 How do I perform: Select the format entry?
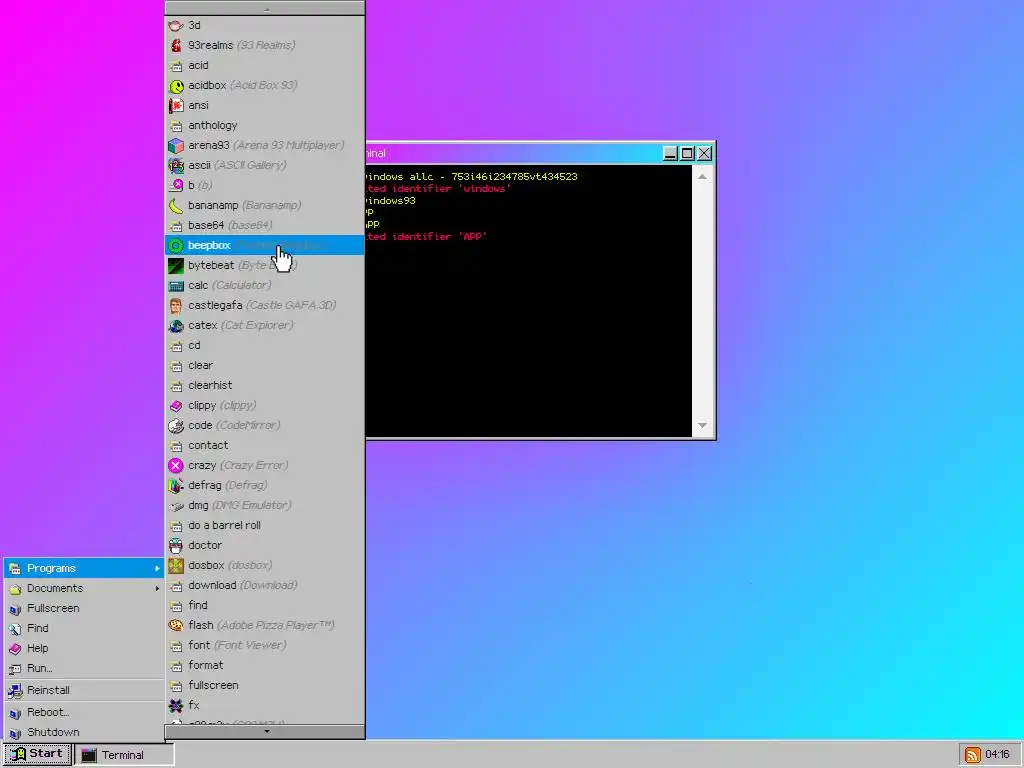[x=265, y=665]
